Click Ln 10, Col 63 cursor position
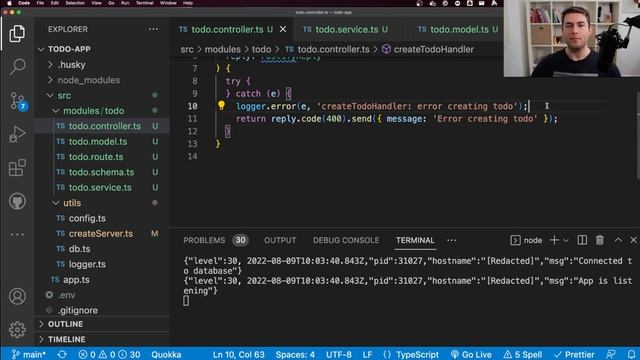This screenshot has width=640, height=360. click(x=238, y=354)
